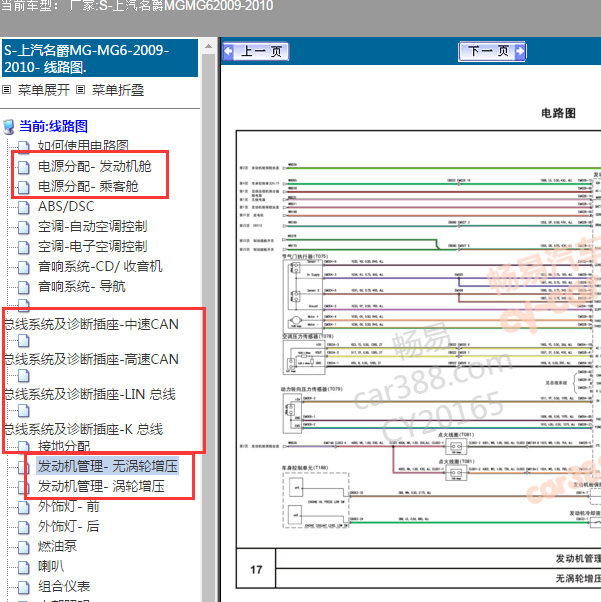
Task: Open 如何使用电路图 entry
Action: [x=83, y=146]
